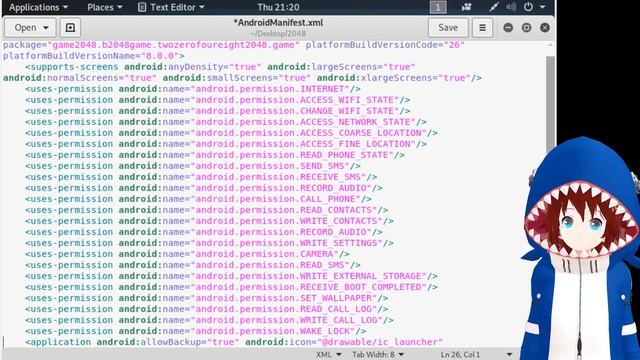Click the INTERNET permission line
The image size is (640, 360).
coord(193,89)
